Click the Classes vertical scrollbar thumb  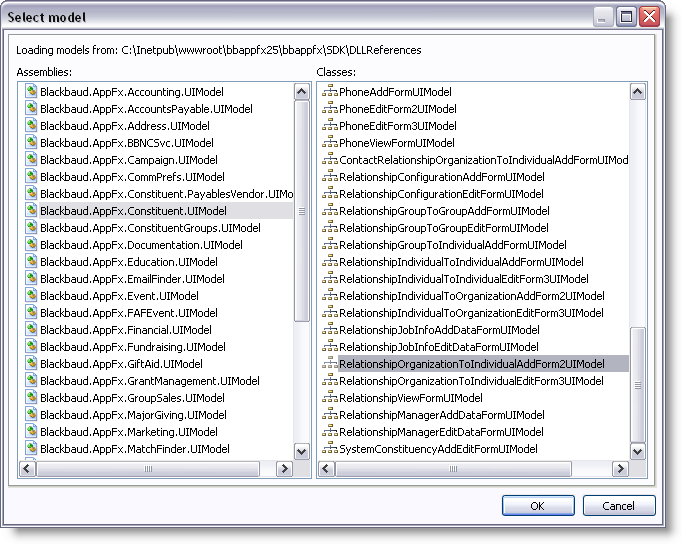pyautogui.click(x=638, y=385)
